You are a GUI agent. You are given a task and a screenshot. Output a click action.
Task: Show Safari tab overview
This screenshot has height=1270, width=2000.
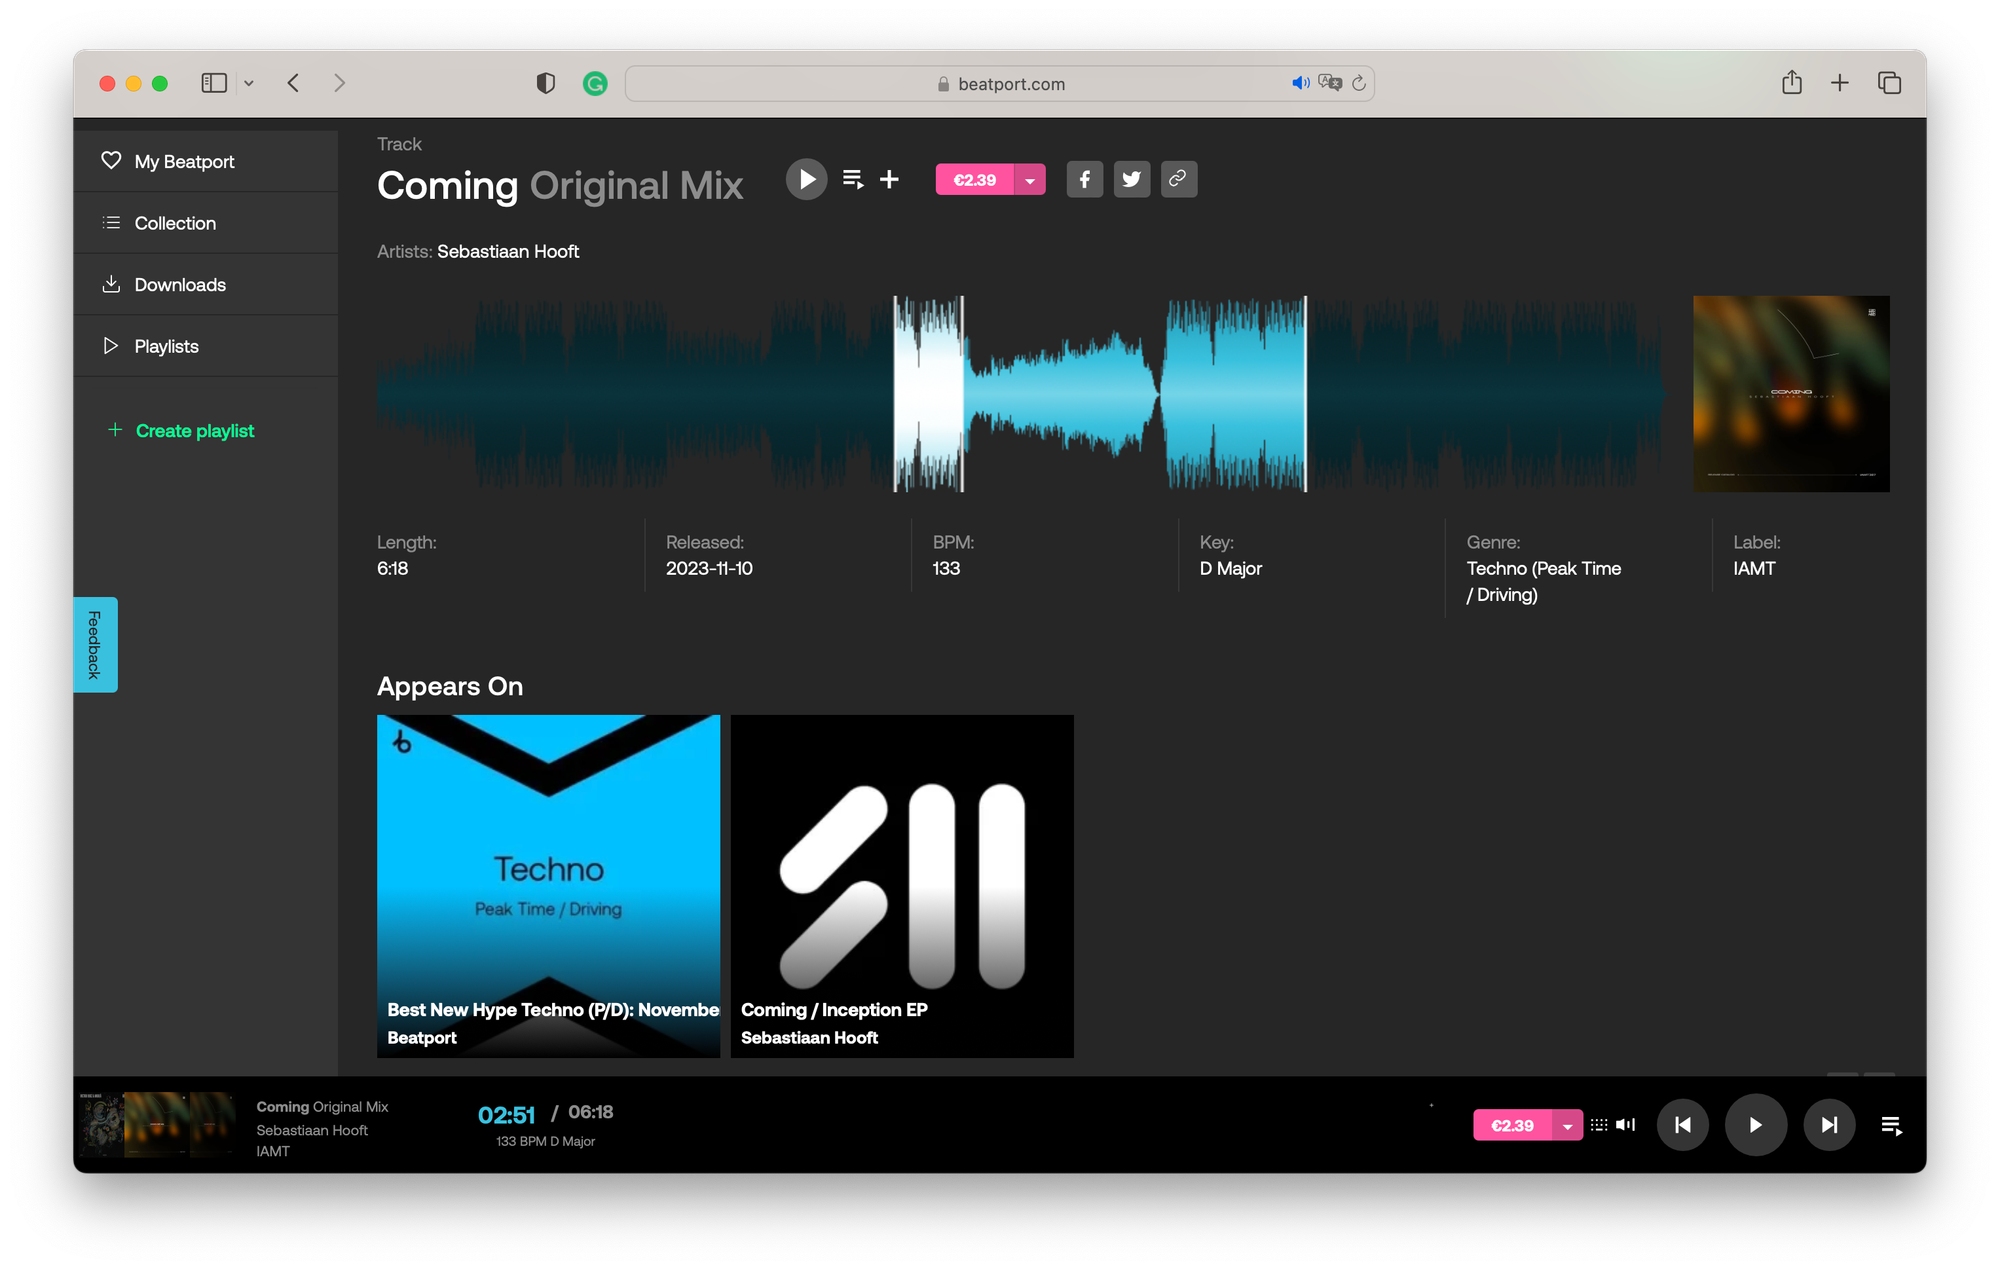coord(1889,83)
